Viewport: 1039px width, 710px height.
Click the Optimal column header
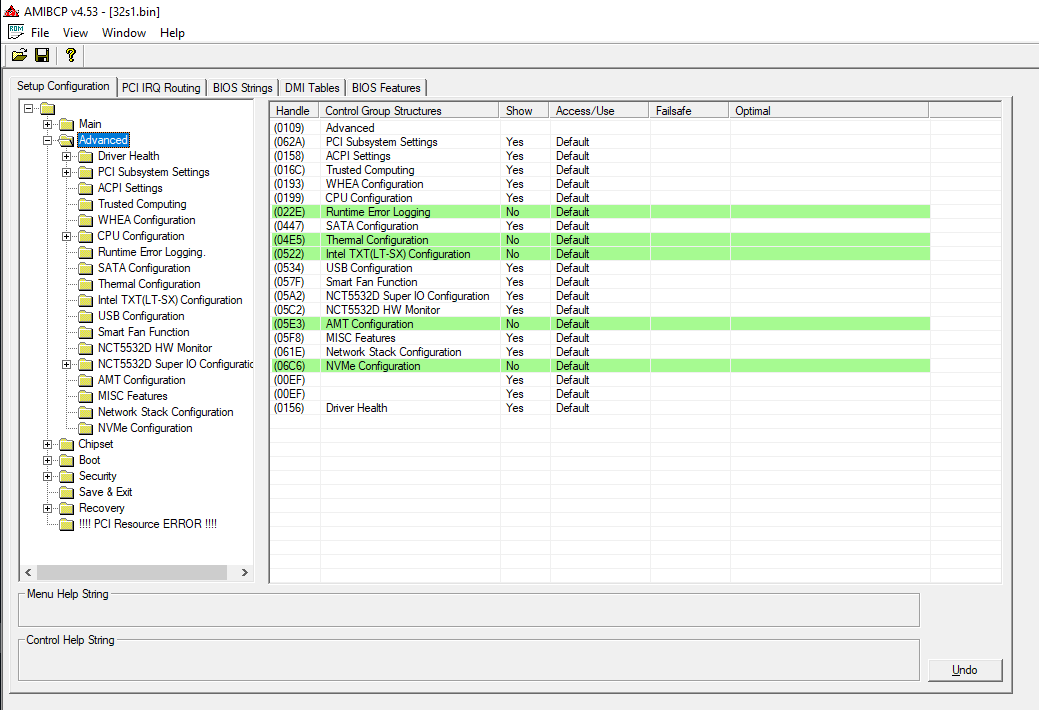click(x=828, y=111)
